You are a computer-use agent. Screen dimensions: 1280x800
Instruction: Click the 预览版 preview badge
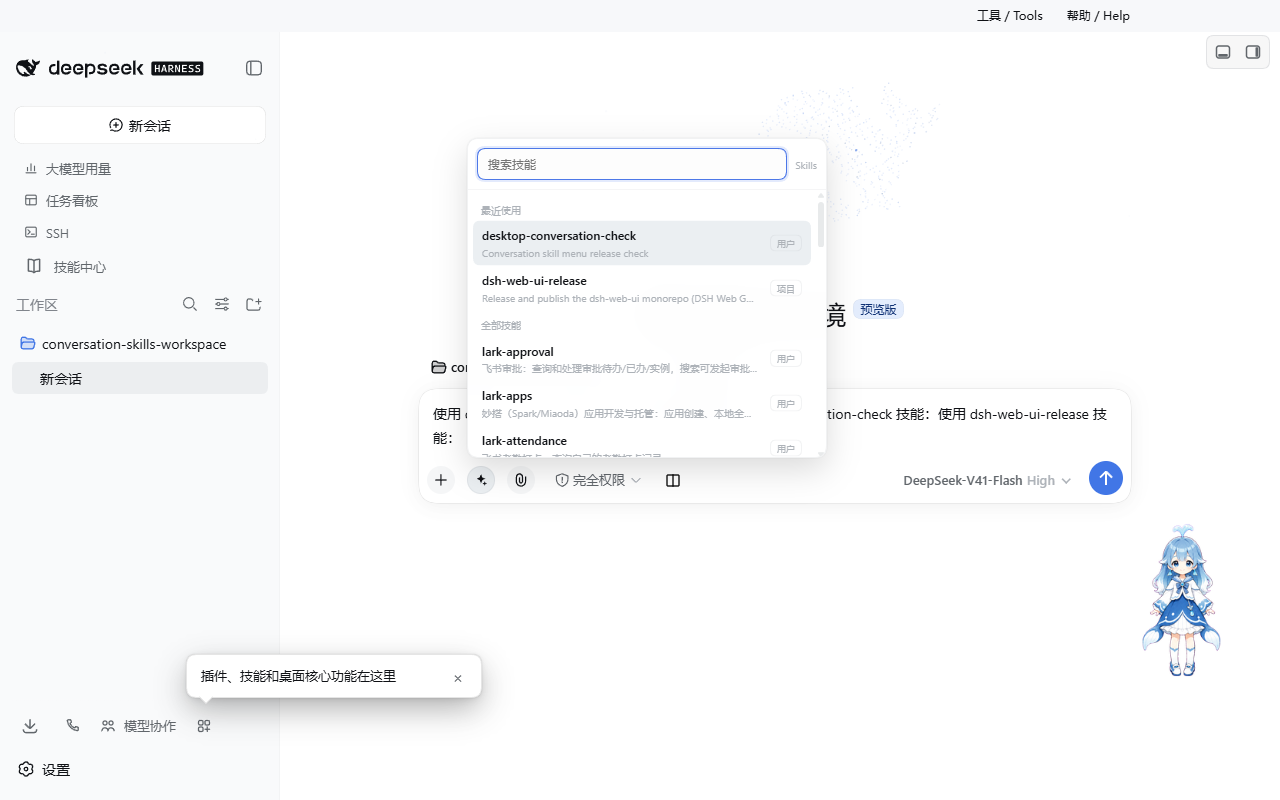click(x=878, y=309)
